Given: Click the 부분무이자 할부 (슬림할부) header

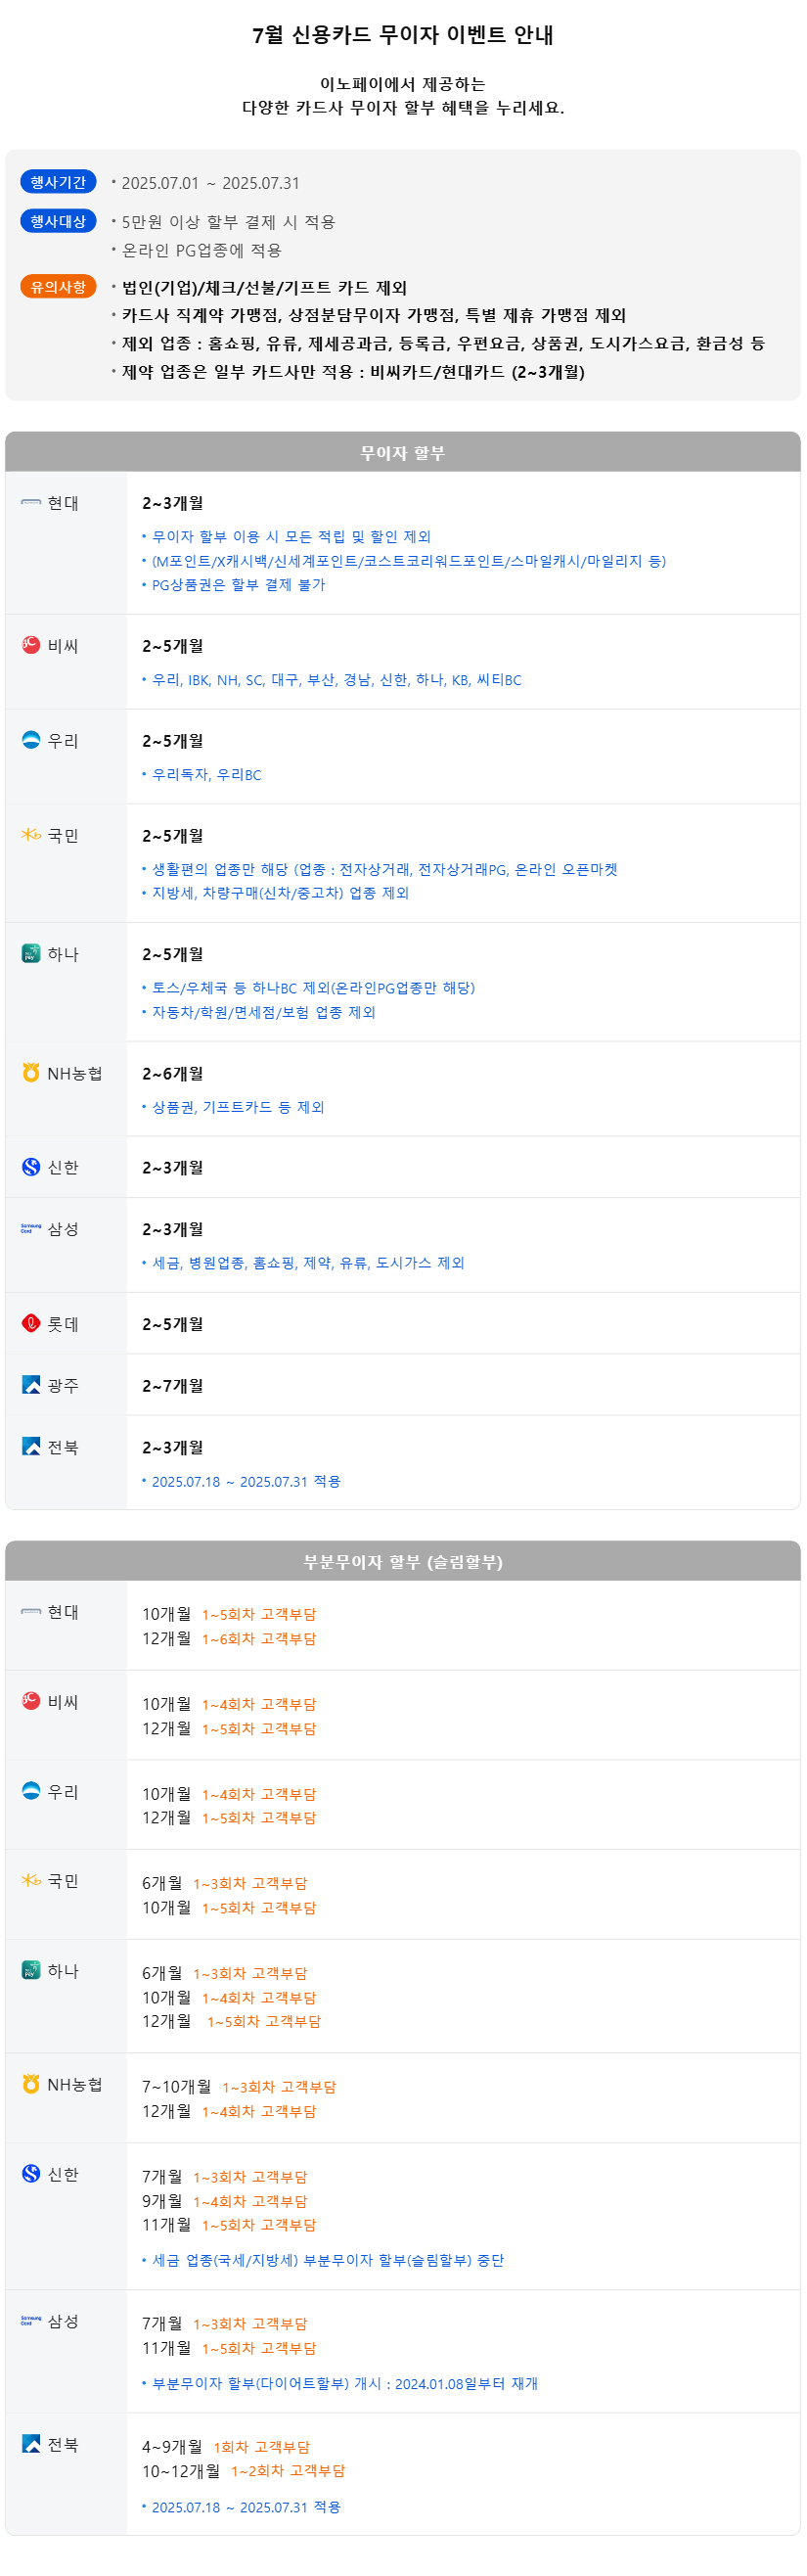Looking at the screenshot, I should pyautogui.click(x=403, y=1563).
